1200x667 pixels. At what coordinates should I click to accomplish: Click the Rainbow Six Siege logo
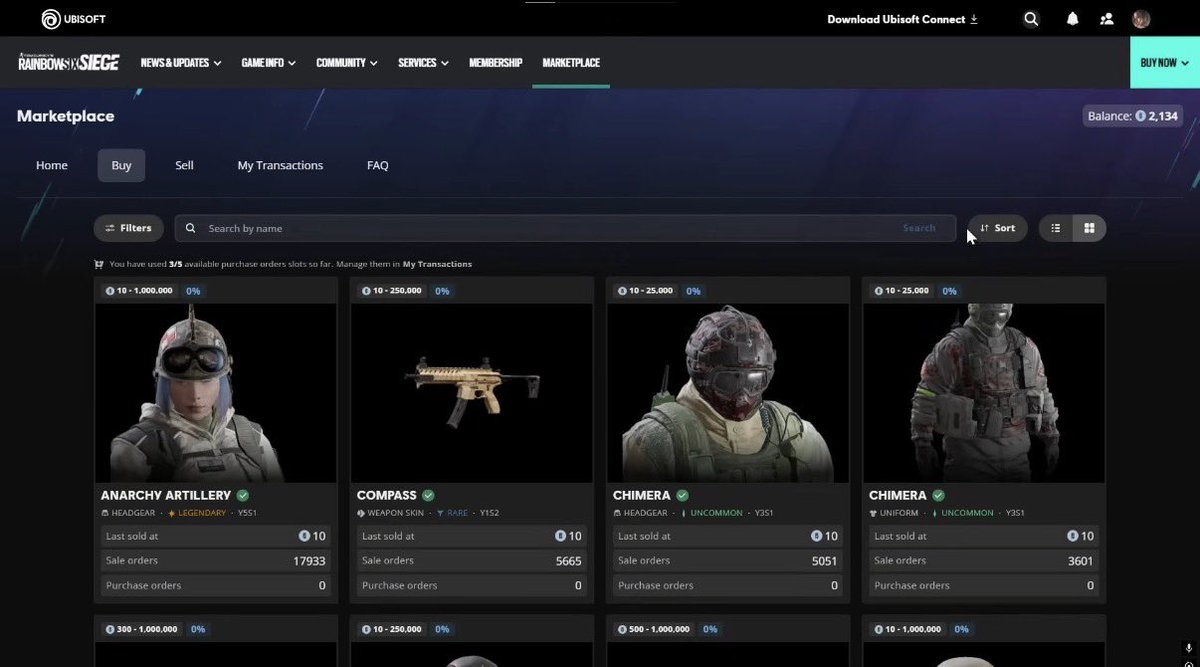[x=68, y=62]
